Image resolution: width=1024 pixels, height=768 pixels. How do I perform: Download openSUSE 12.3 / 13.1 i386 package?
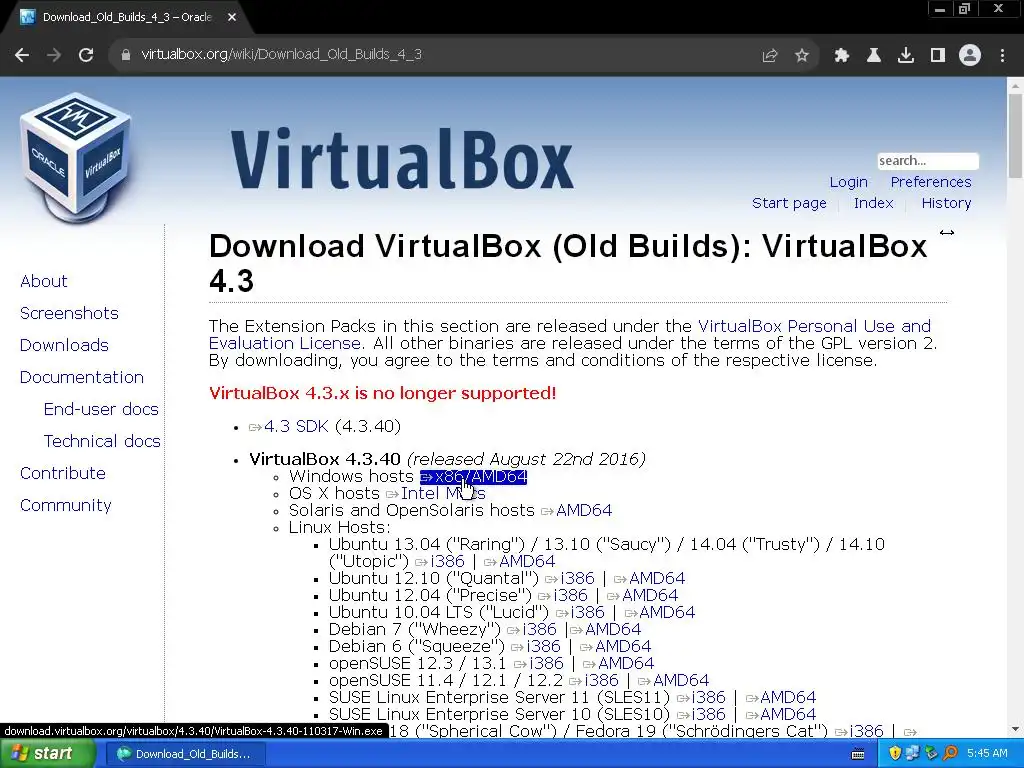pos(539,664)
